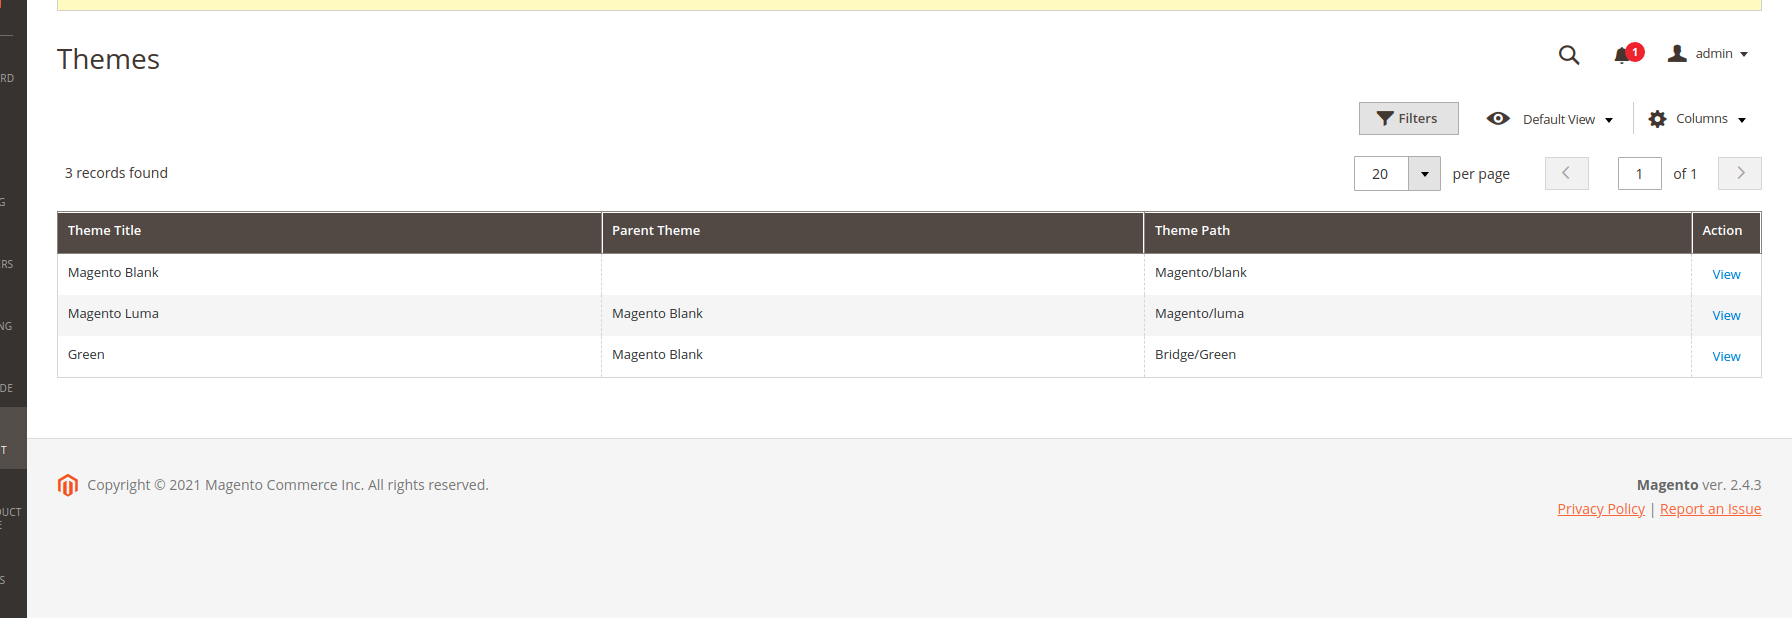
Task: Click the Magento logo in footer
Action: pyautogui.click(x=68, y=485)
